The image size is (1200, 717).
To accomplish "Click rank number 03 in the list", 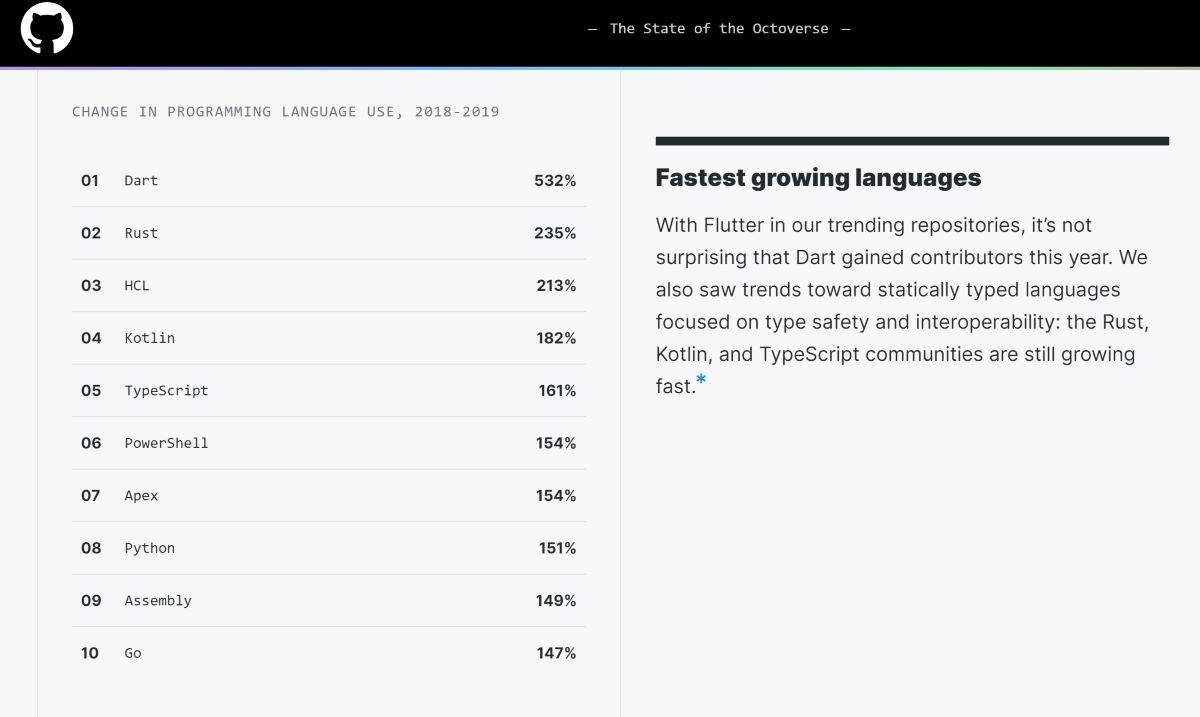I will [x=91, y=285].
